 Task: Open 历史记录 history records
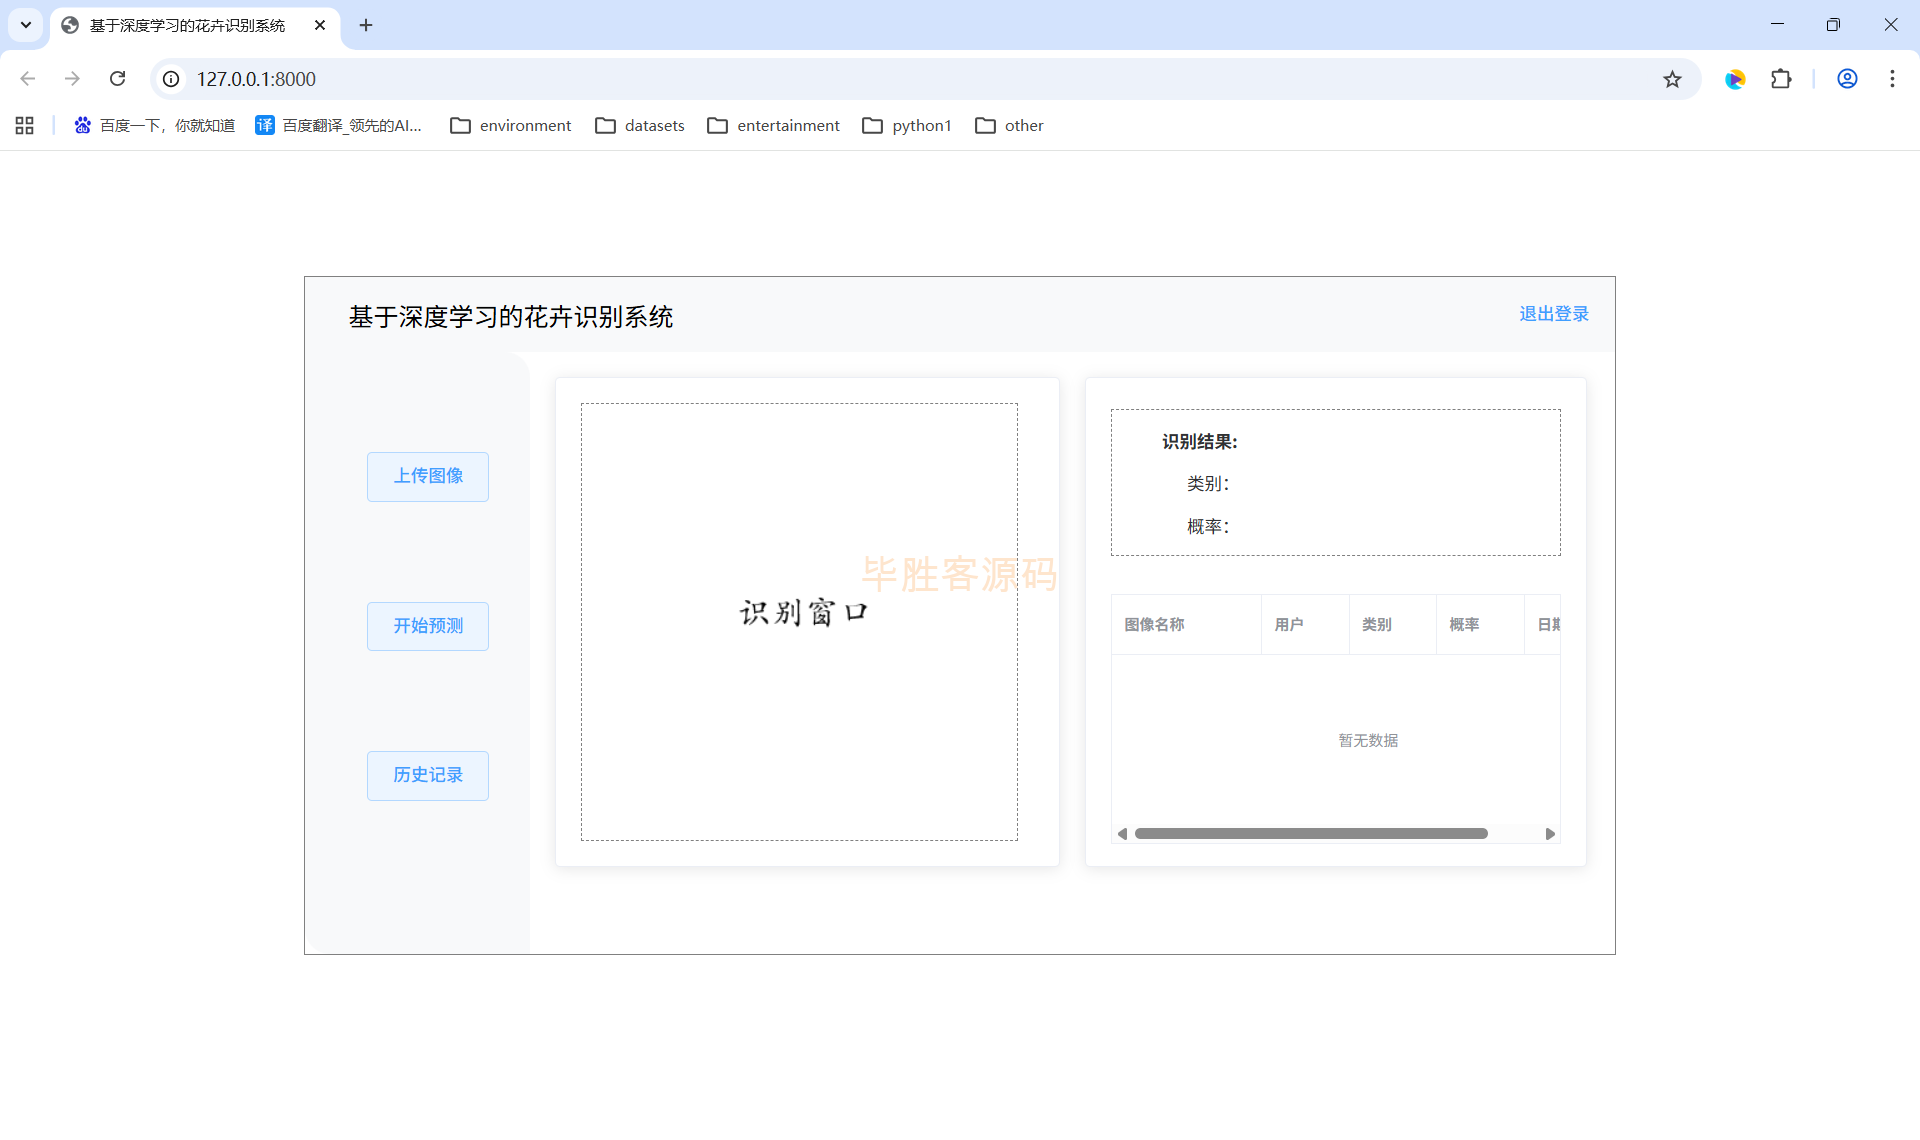(x=428, y=775)
